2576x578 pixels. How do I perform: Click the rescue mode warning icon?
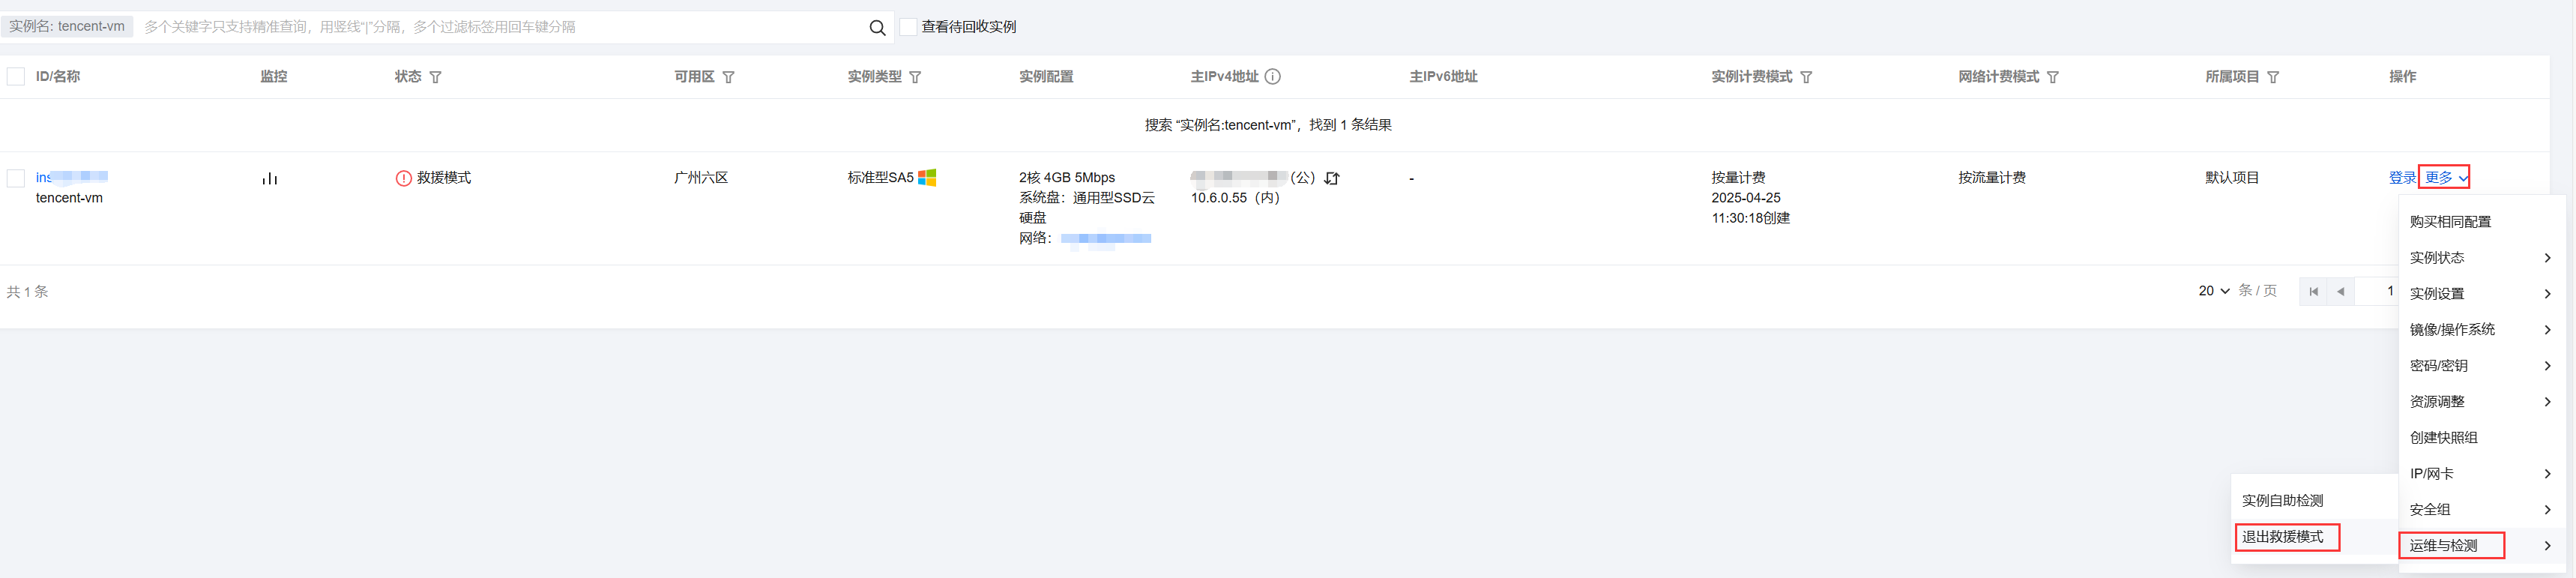coord(403,178)
